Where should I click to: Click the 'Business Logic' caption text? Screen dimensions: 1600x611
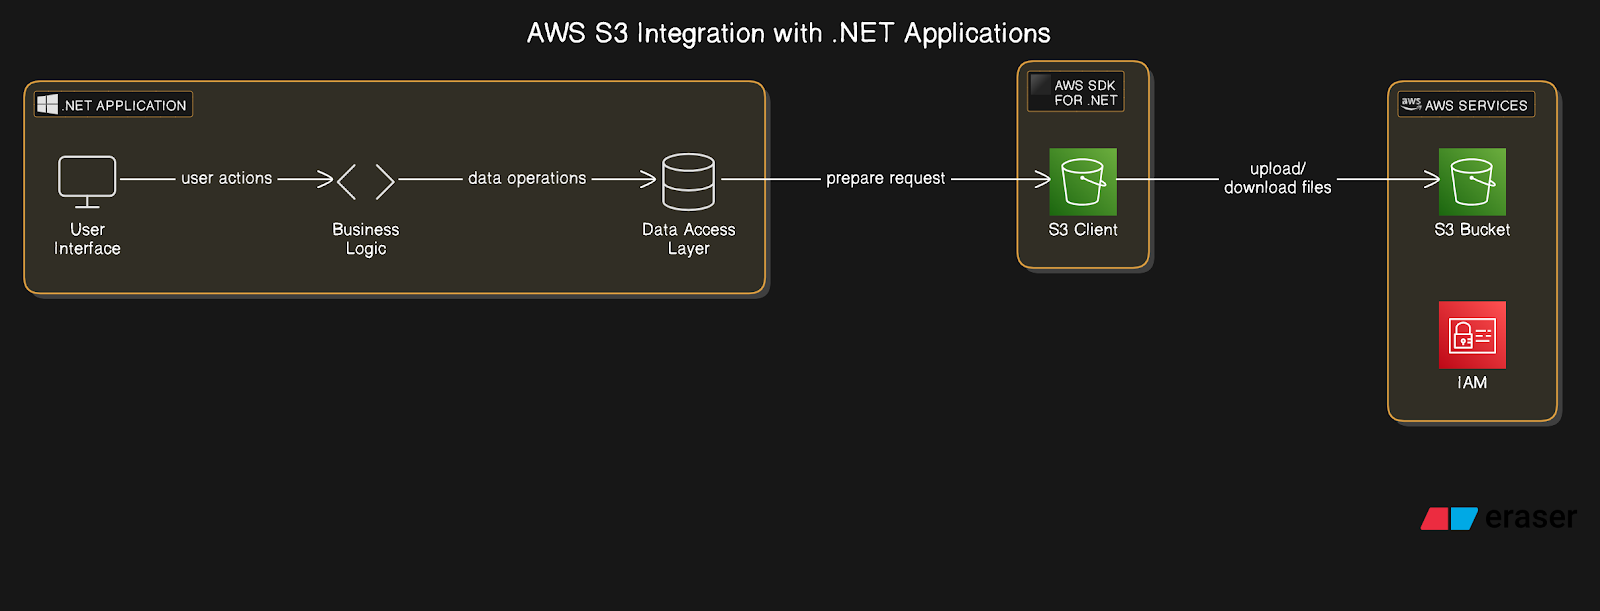(x=366, y=239)
